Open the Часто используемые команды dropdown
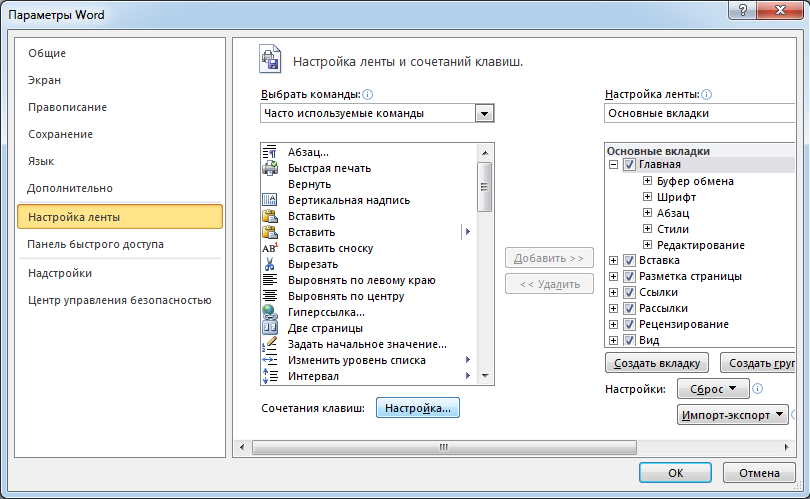This screenshot has height=499, width=810. pos(484,113)
